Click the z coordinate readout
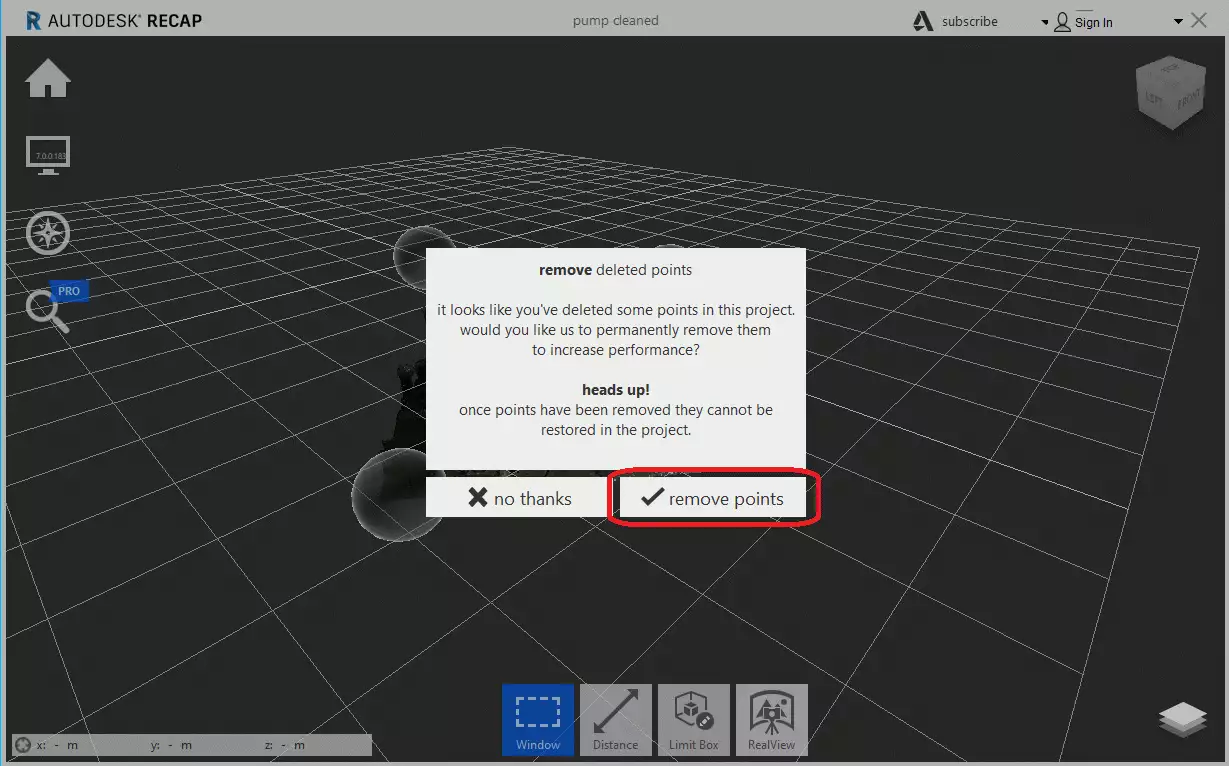 pyautogui.click(x=286, y=745)
